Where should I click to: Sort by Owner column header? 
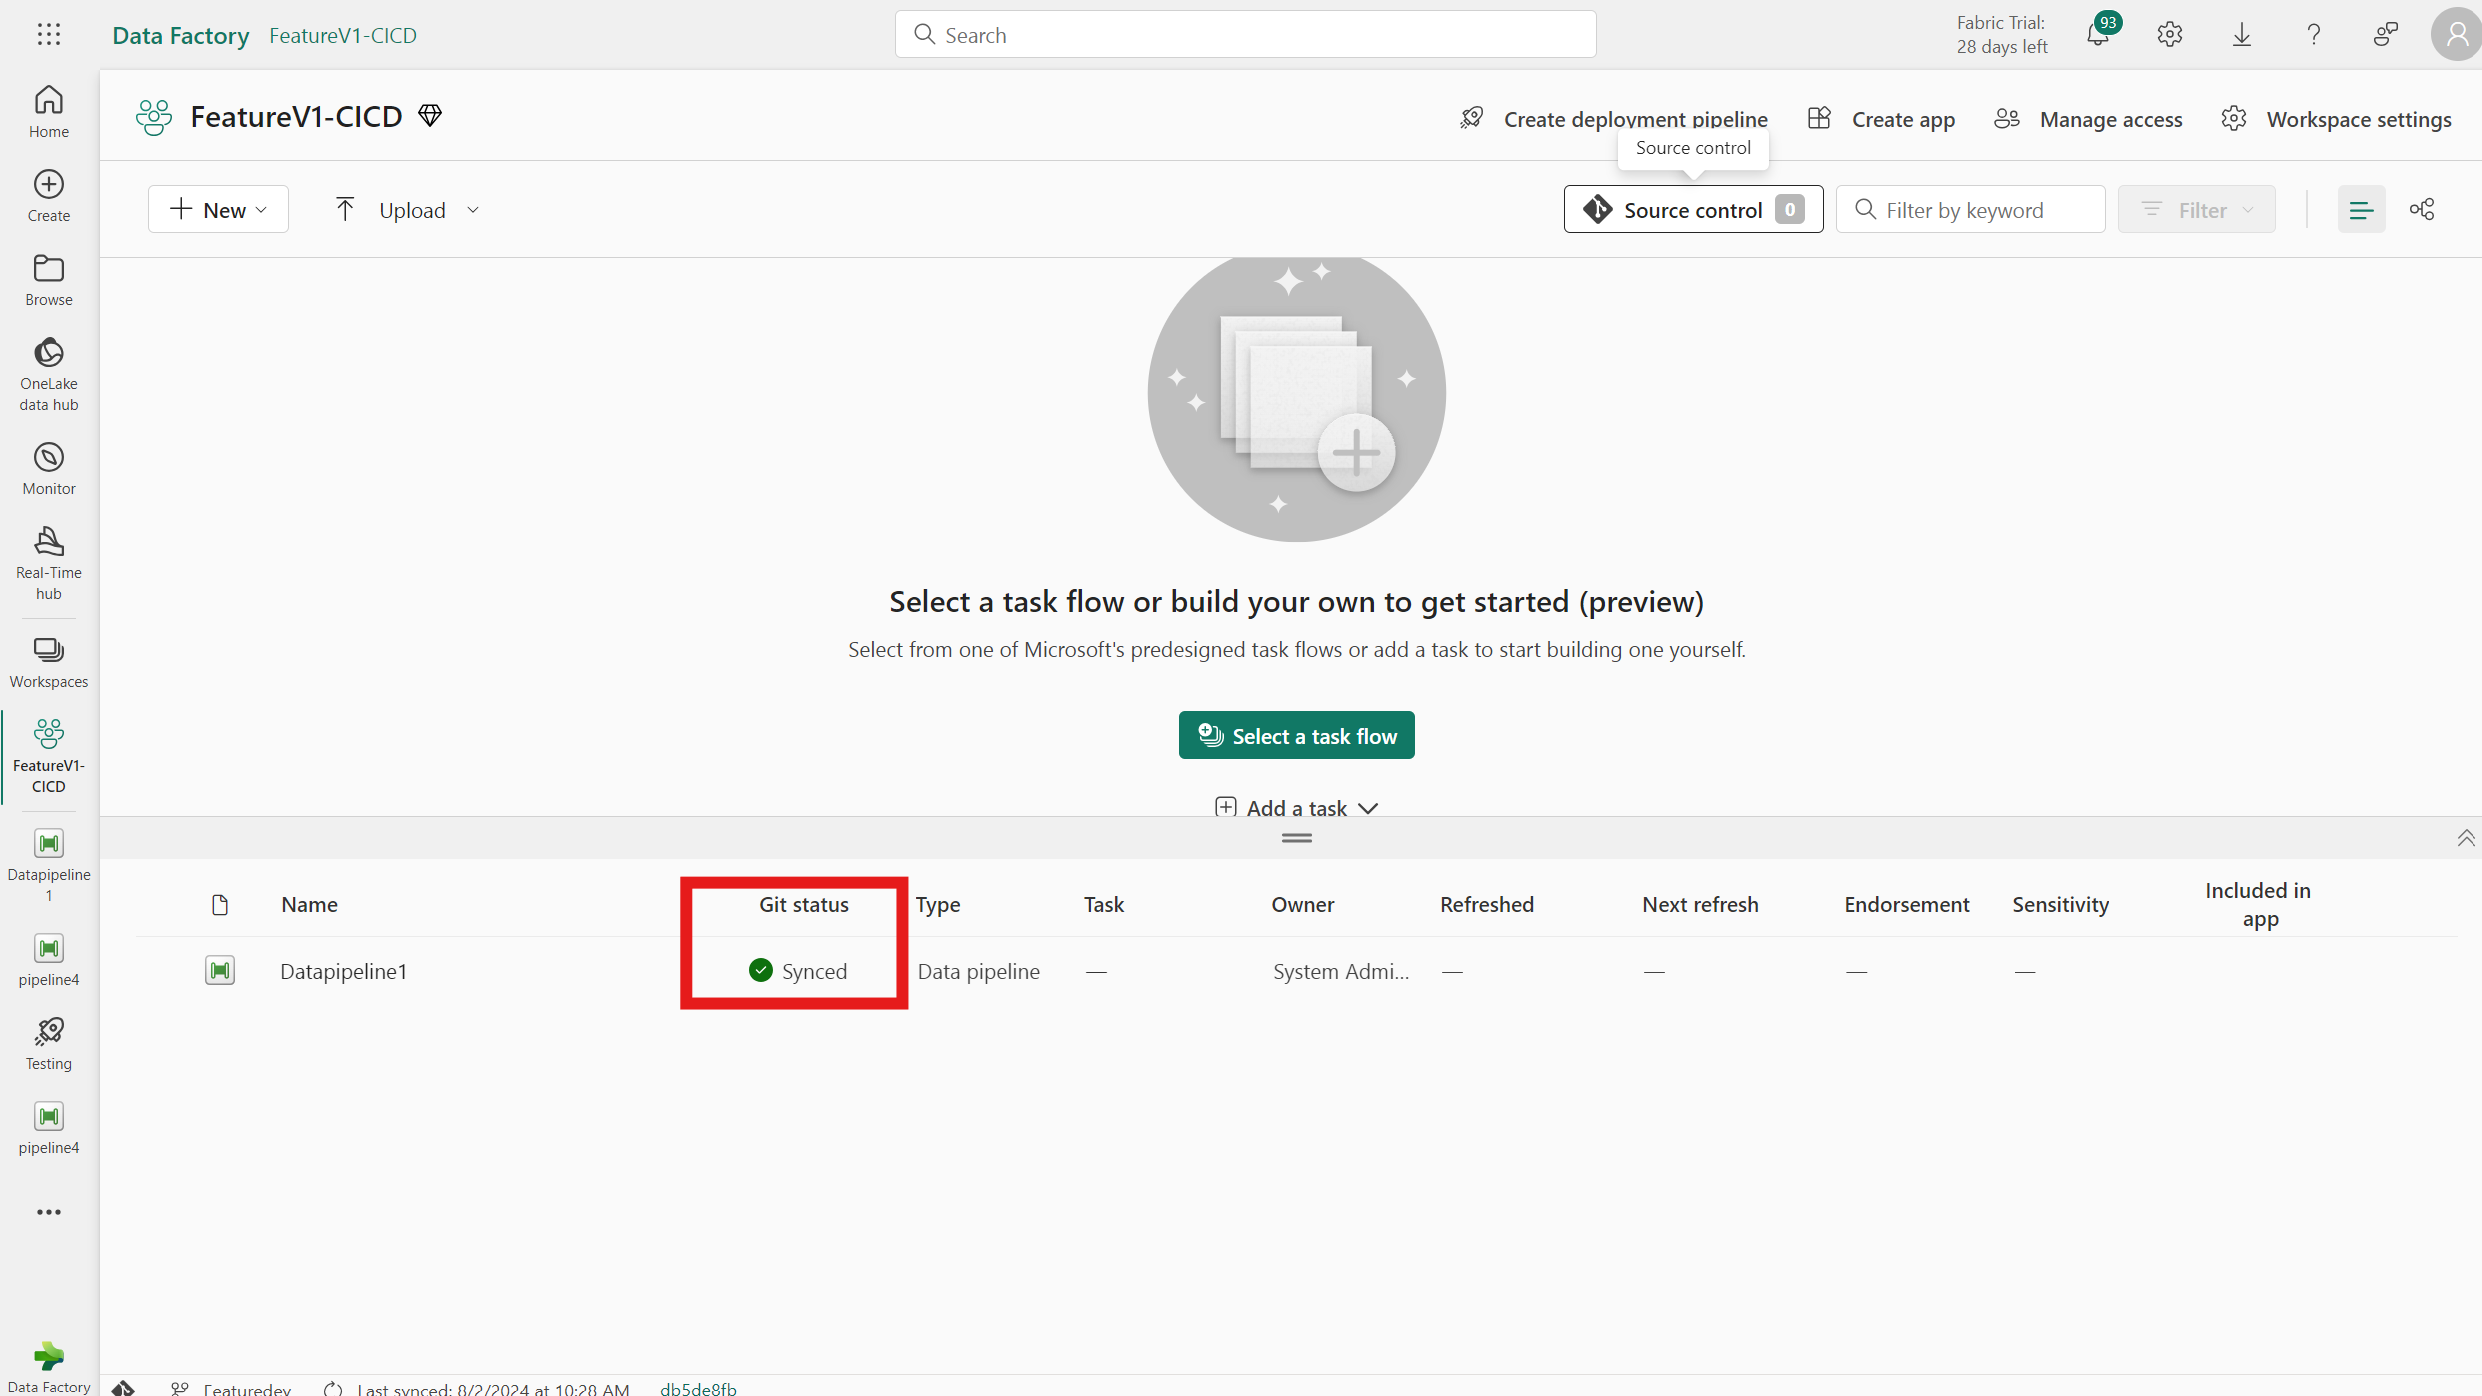click(1302, 904)
